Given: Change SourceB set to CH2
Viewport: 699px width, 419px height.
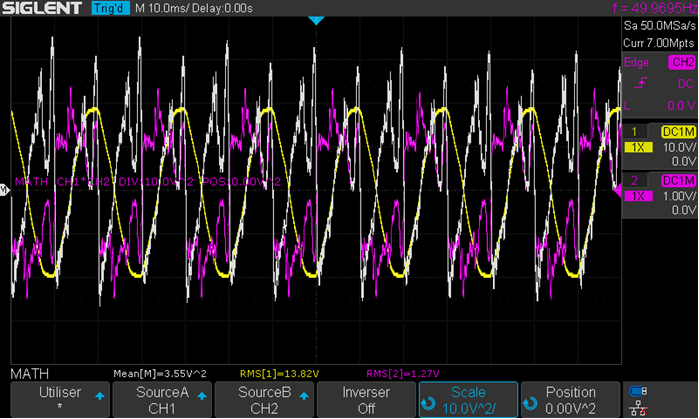Looking at the screenshot, I should (264, 399).
